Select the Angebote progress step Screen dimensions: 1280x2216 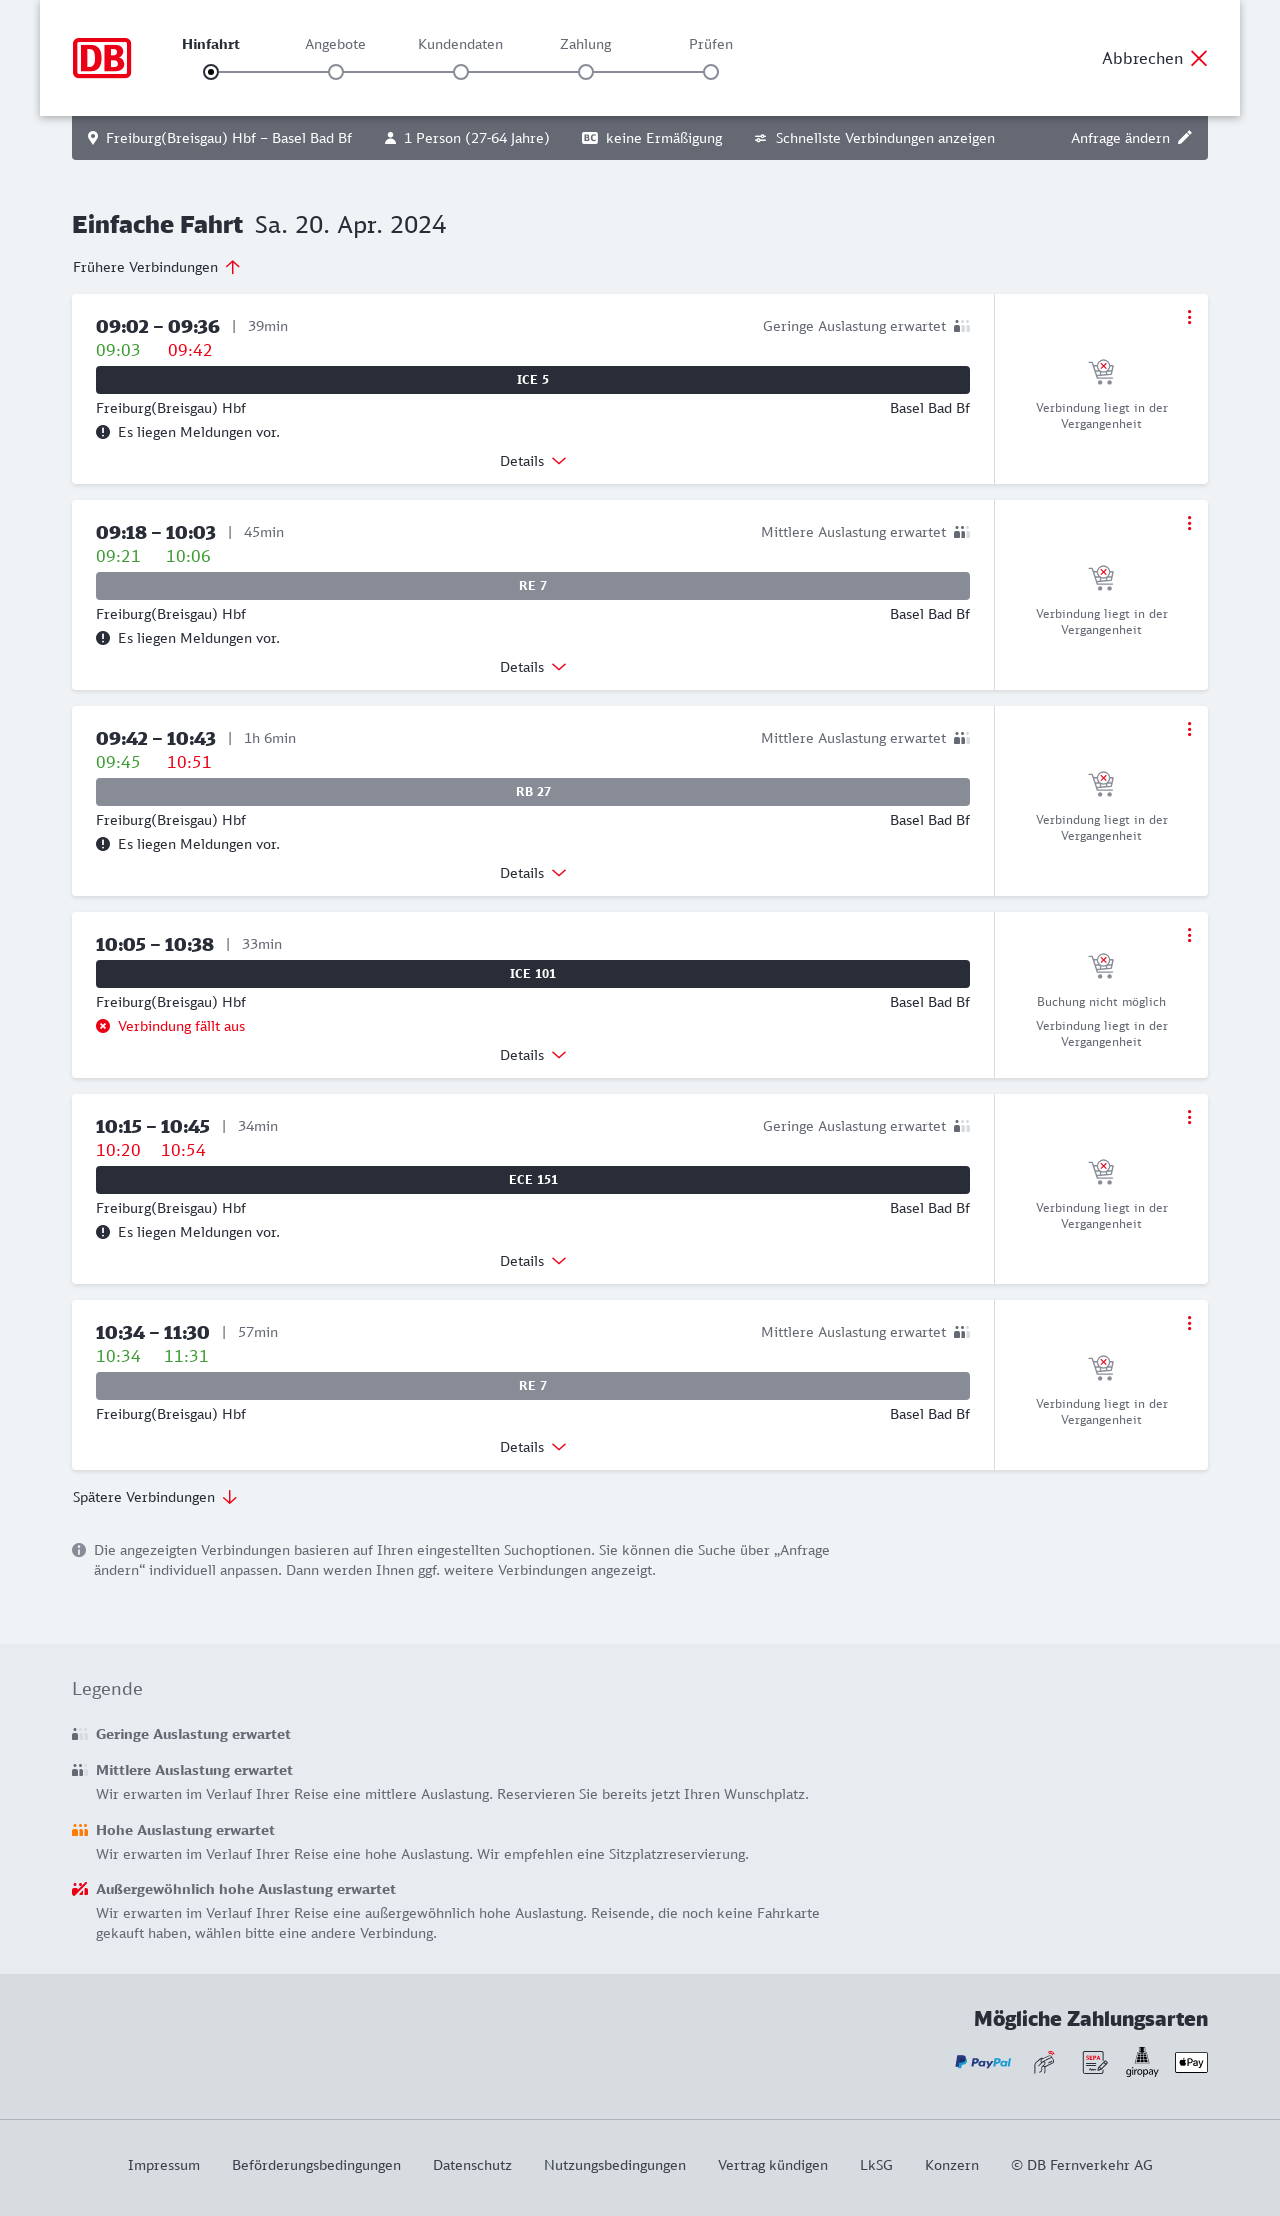click(x=336, y=72)
